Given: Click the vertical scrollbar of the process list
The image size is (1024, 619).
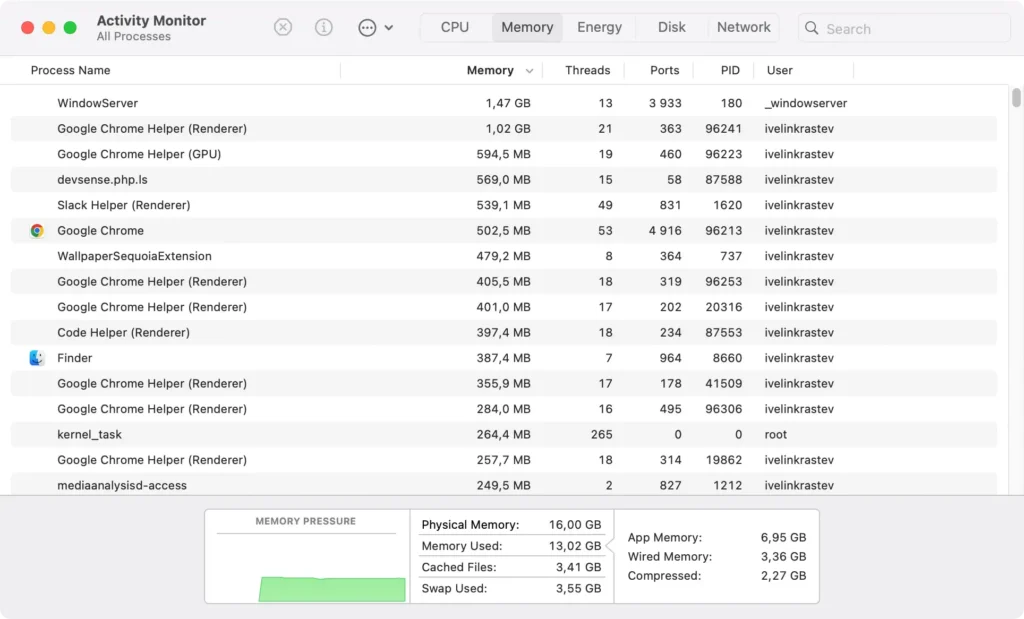Looking at the screenshot, I should [1016, 97].
